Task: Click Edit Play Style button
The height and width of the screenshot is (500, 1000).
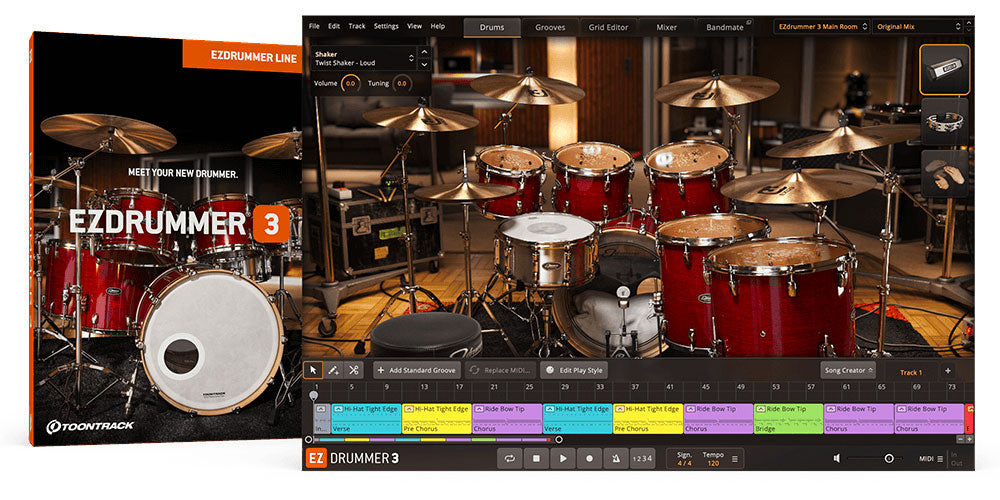Action: 574,370
